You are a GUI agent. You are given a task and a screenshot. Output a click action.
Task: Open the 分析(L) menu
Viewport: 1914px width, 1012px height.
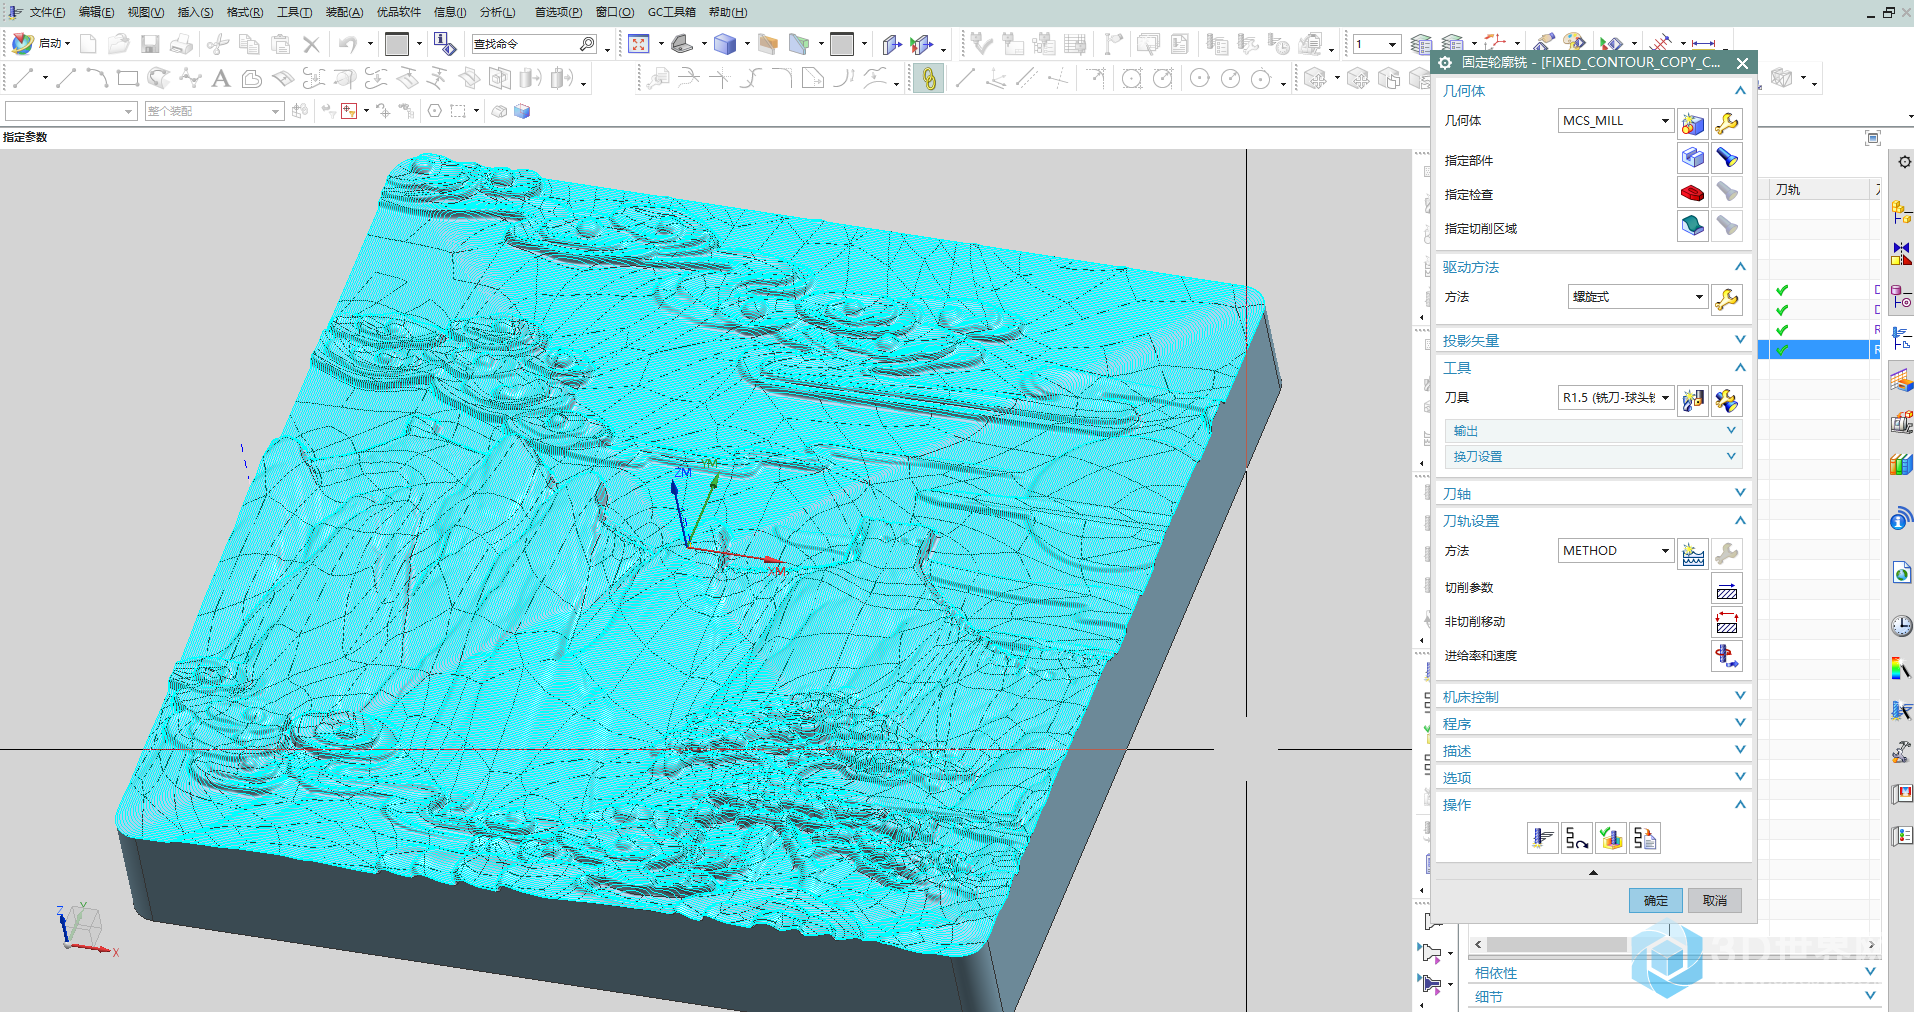pyautogui.click(x=497, y=12)
